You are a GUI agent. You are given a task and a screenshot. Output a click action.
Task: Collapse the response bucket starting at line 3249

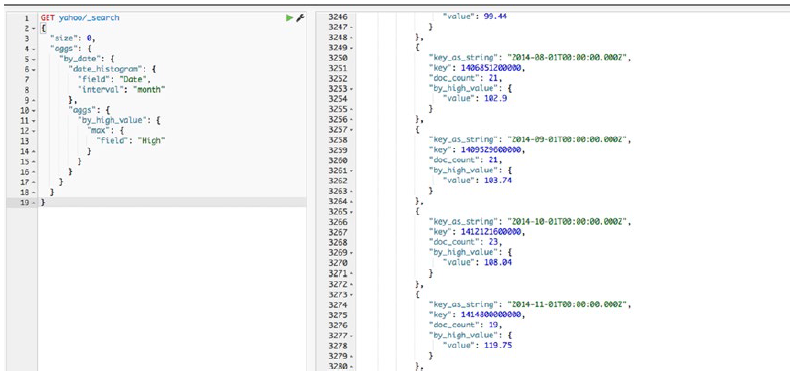point(352,48)
